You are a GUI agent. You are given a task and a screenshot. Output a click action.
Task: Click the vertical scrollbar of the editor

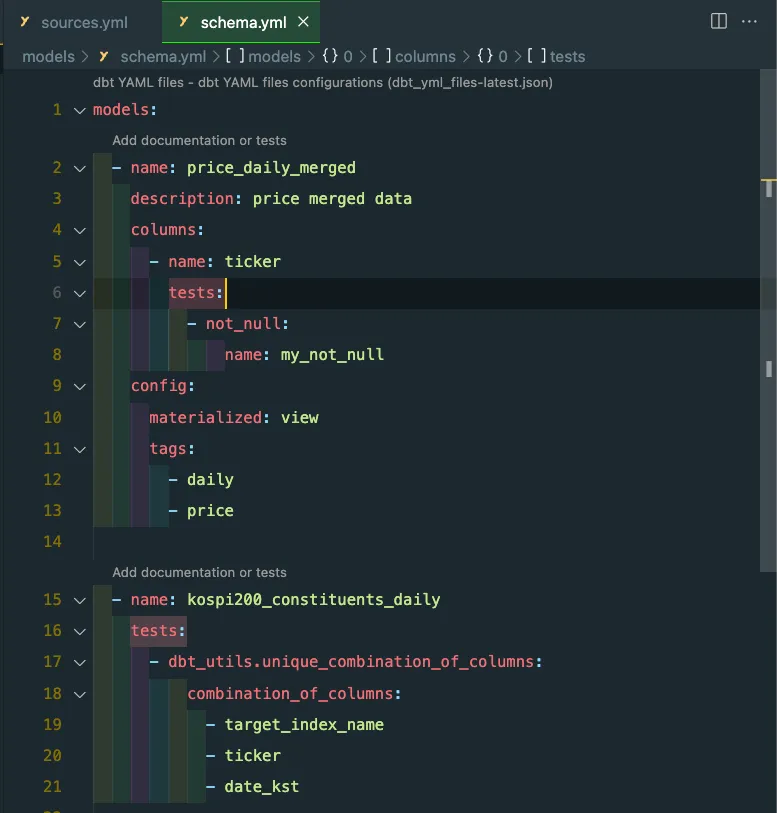point(768,320)
